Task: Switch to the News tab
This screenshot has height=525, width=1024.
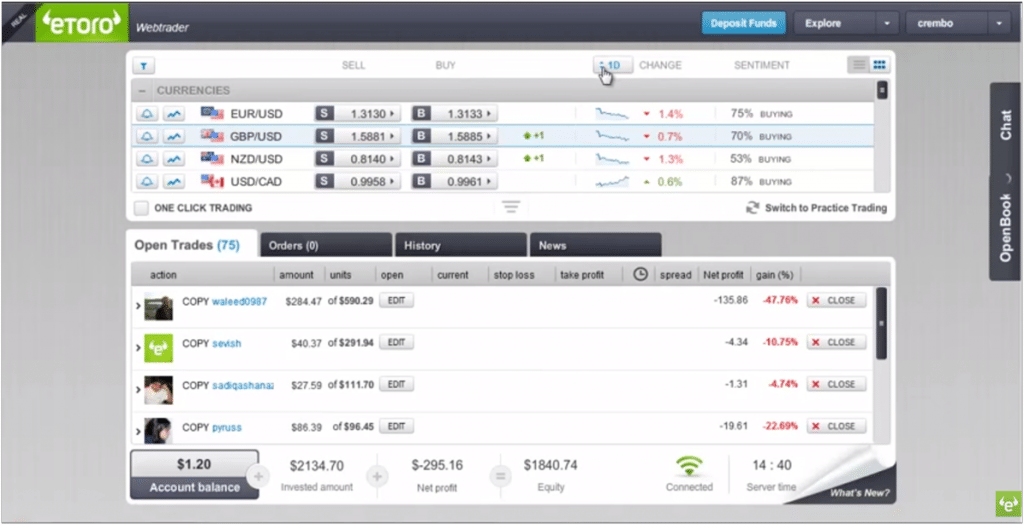Action: (x=595, y=246)
